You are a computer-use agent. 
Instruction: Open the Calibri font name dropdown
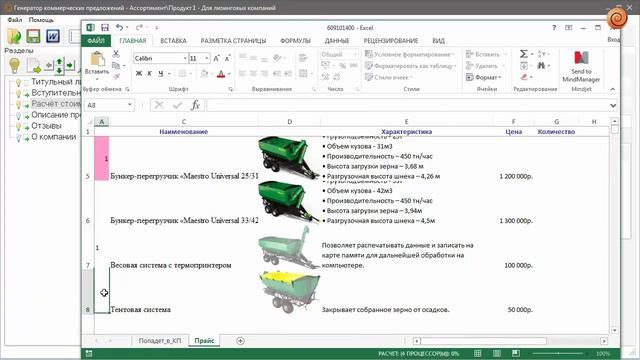coord(185,58)
